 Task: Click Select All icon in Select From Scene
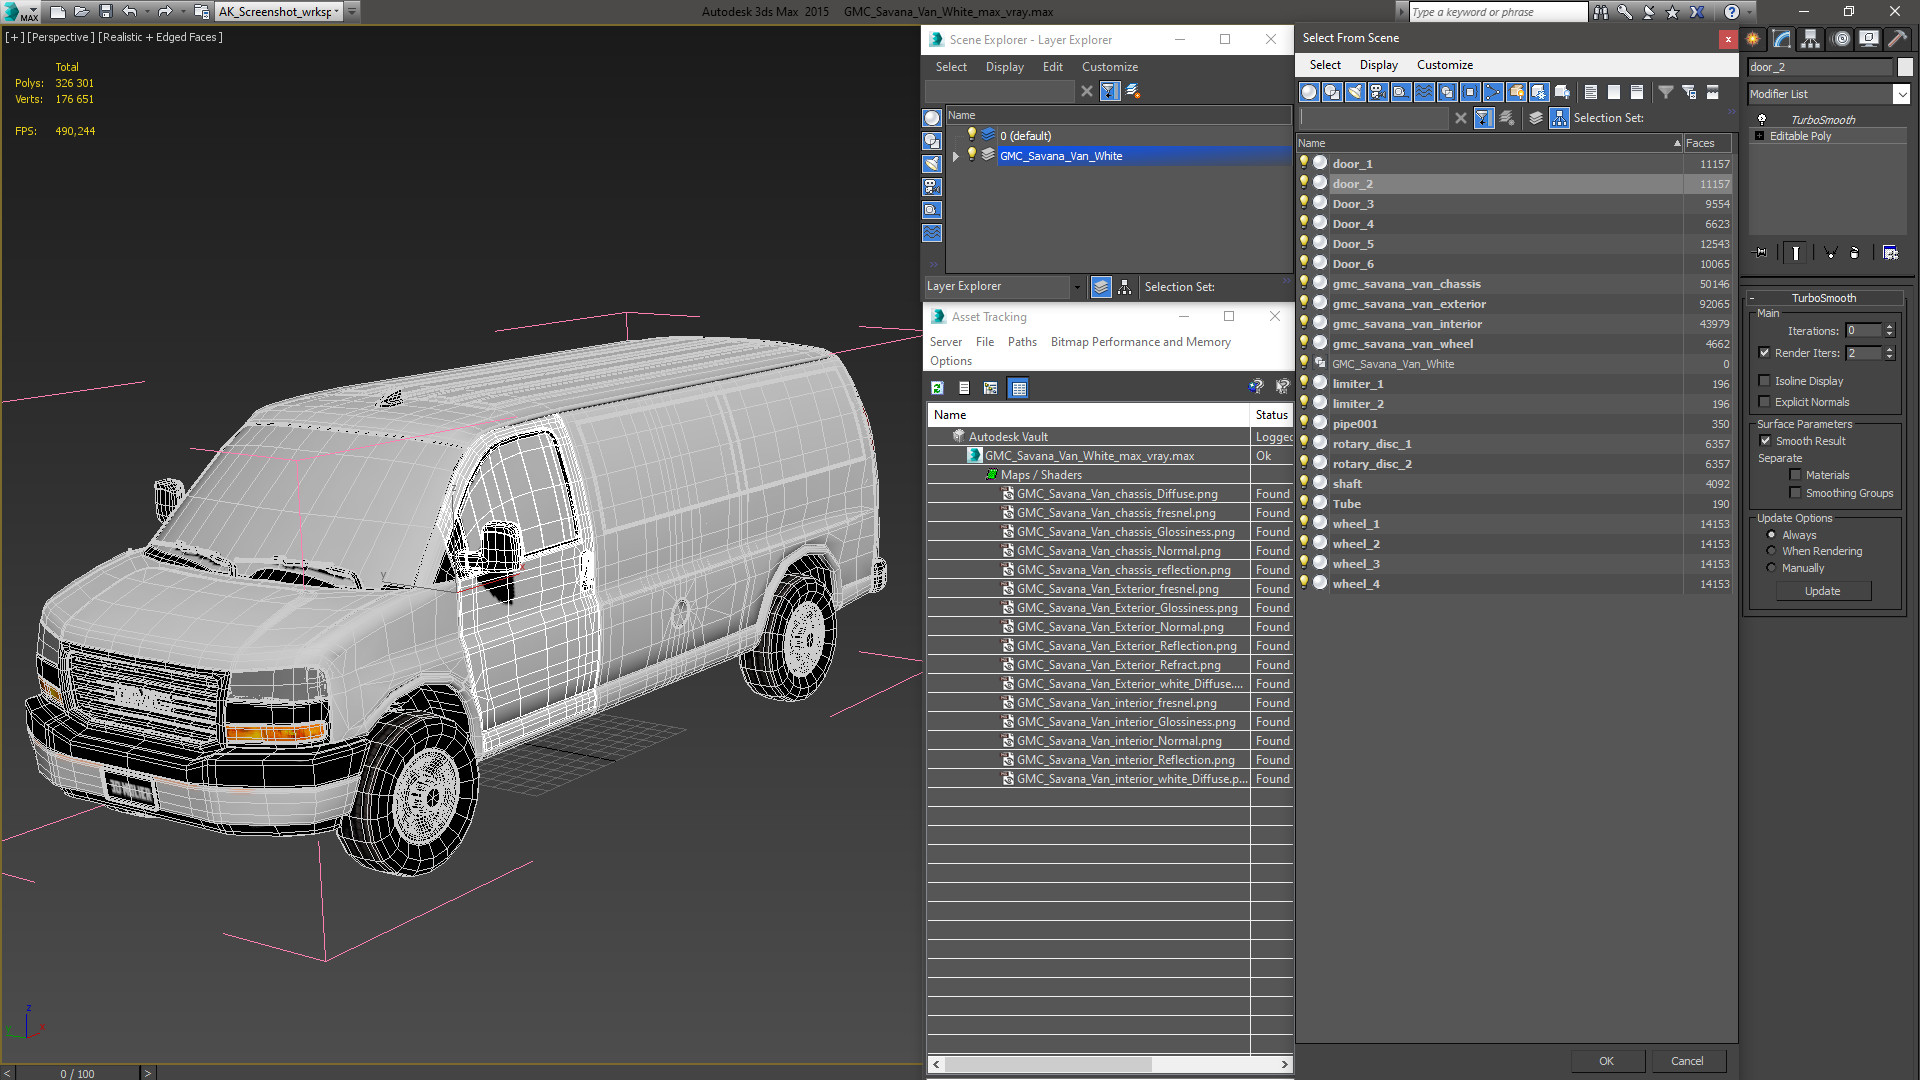tap(1591, 92)
